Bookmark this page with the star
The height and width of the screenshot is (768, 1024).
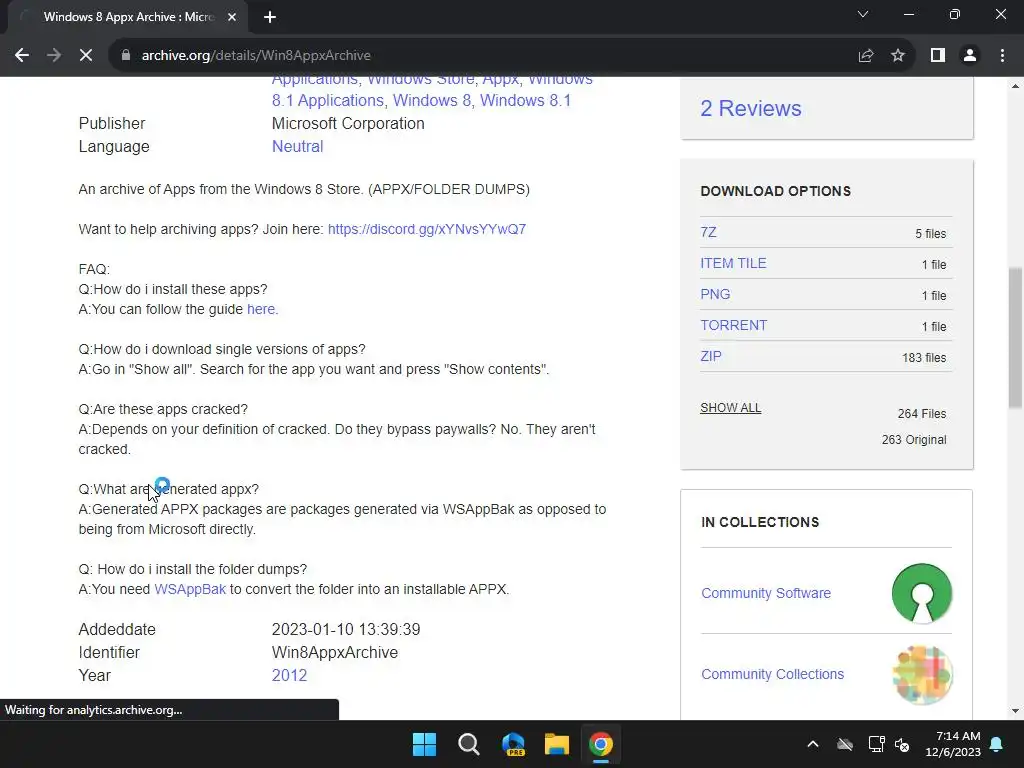(x=898, y=56)
